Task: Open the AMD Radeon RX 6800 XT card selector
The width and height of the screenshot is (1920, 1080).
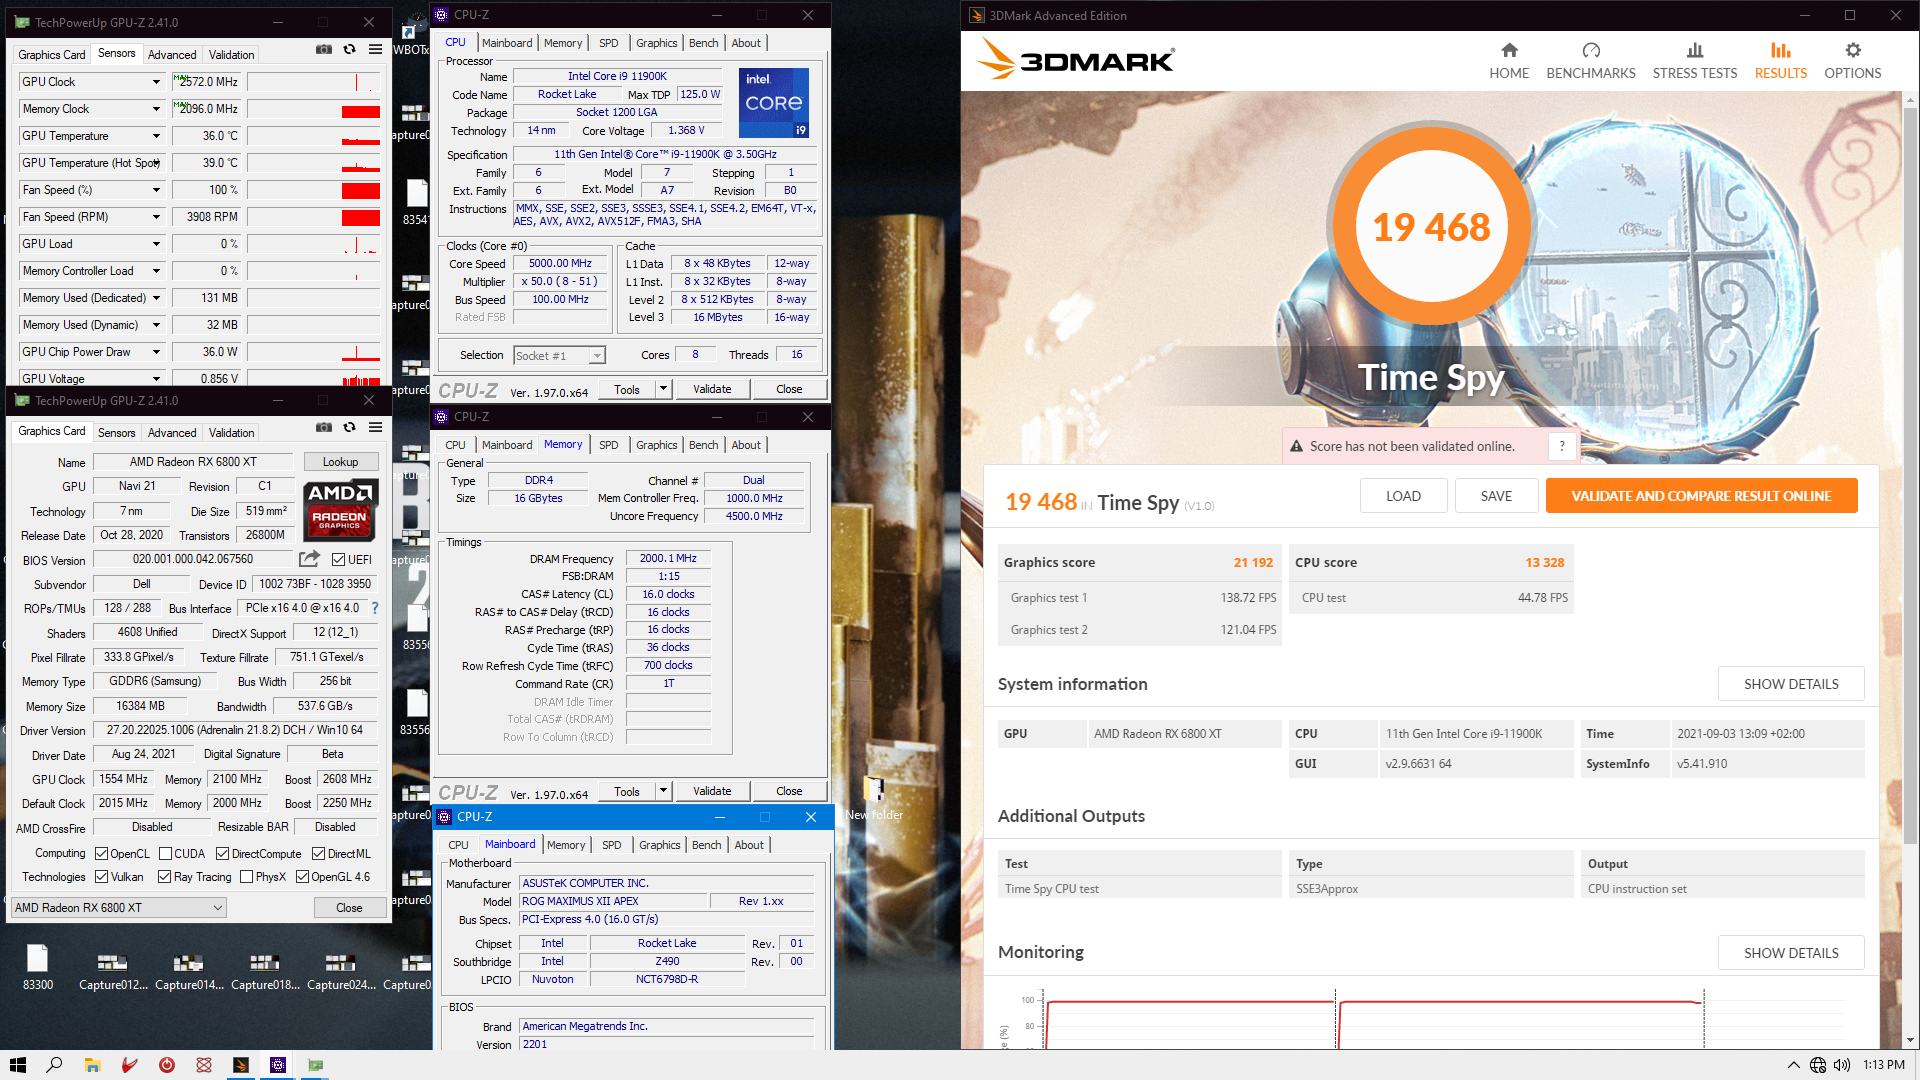Action: [119, 907]
